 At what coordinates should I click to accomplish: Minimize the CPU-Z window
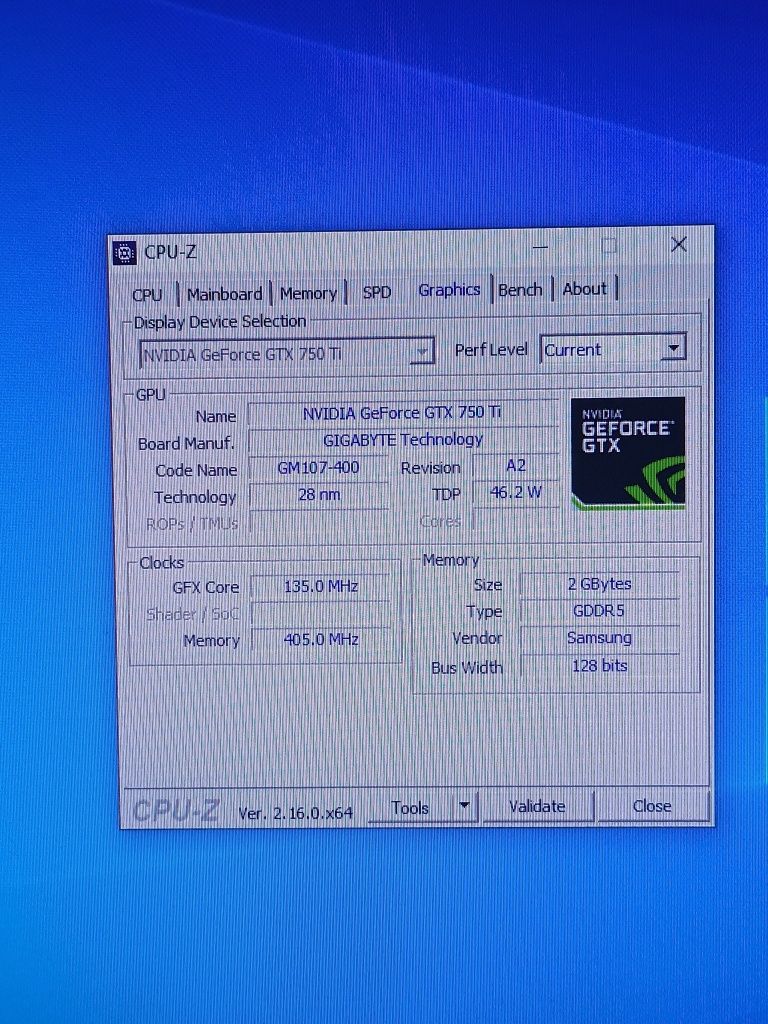click(x=540, y=248)
